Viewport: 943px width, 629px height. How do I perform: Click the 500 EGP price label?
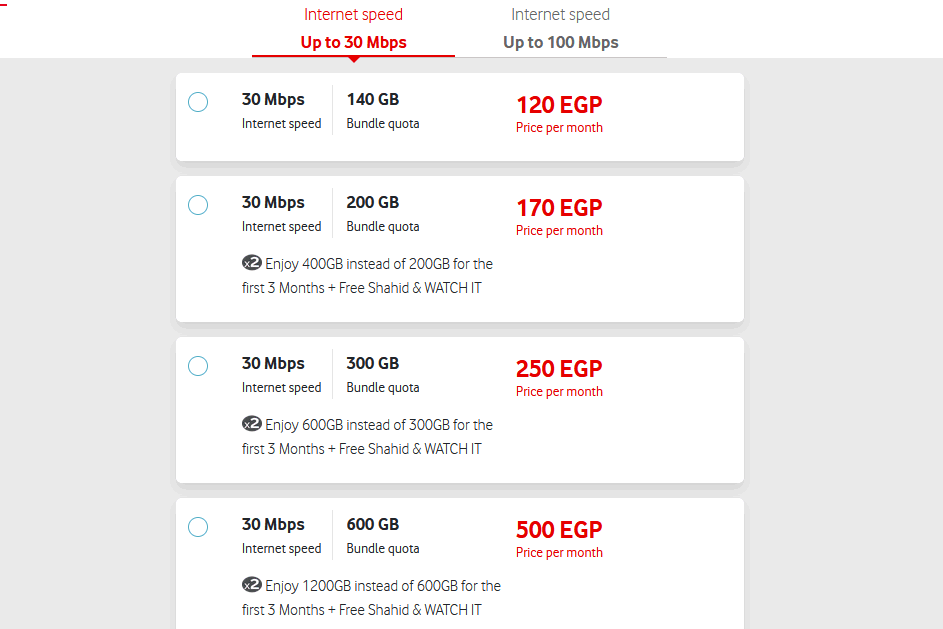tap(559, 530)
